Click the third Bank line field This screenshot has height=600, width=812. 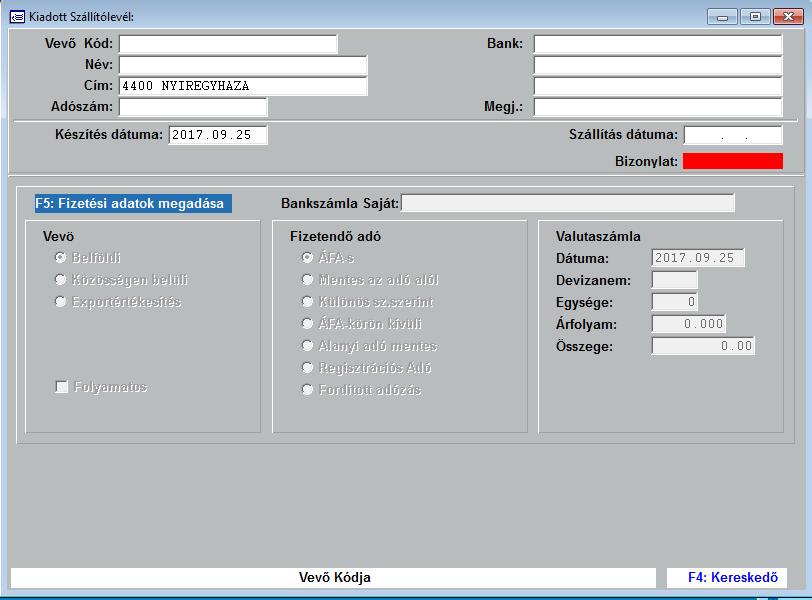click(658, 86)
